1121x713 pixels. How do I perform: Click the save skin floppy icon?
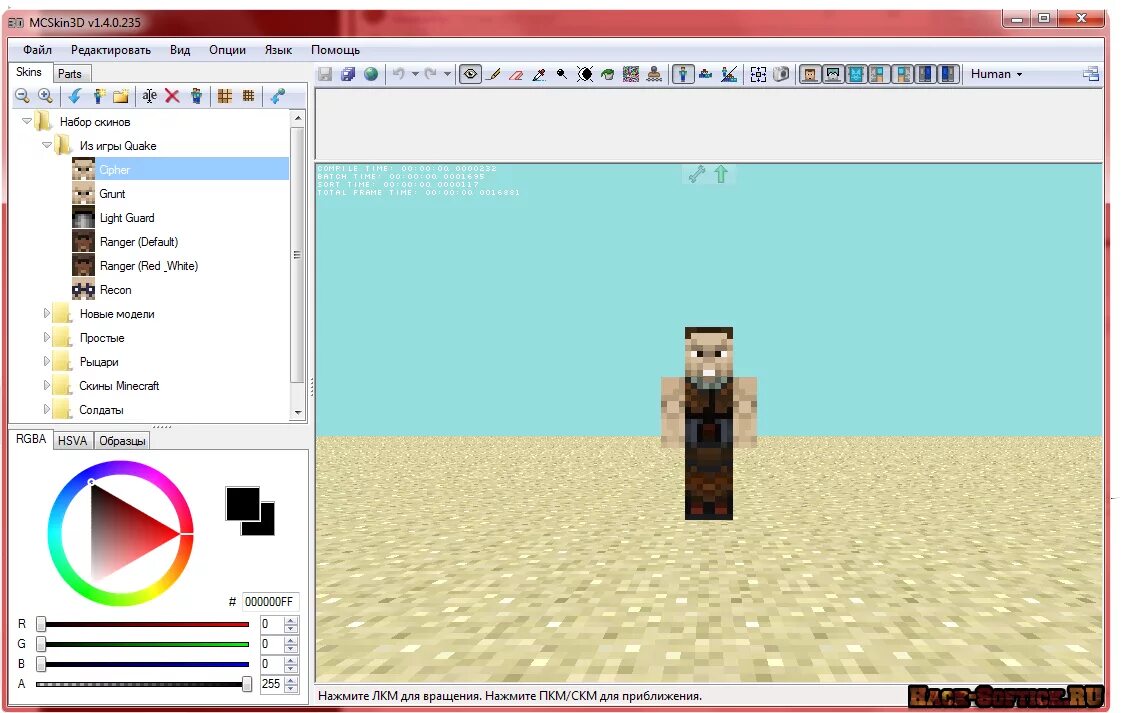(325, 74)
